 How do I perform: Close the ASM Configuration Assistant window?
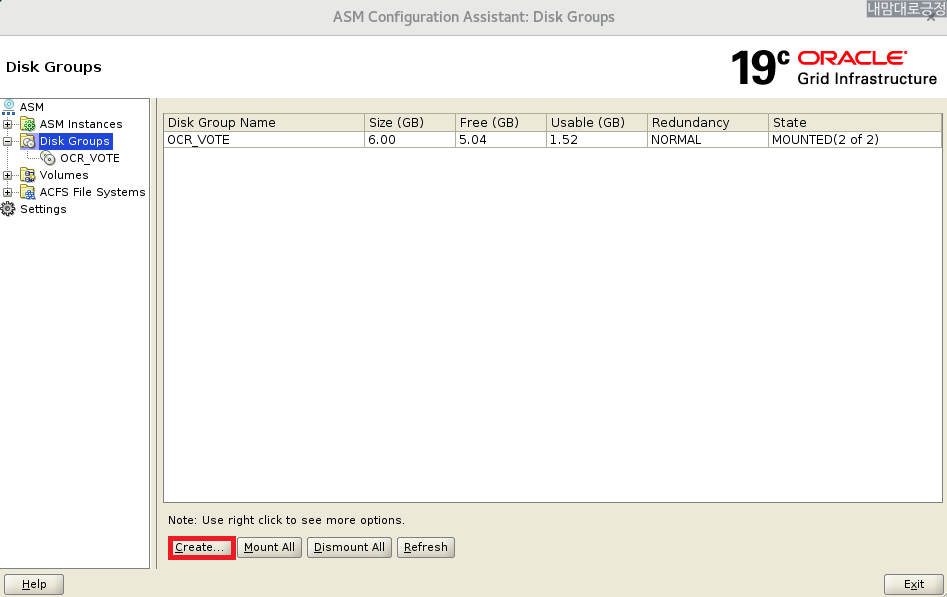point(931,18)
